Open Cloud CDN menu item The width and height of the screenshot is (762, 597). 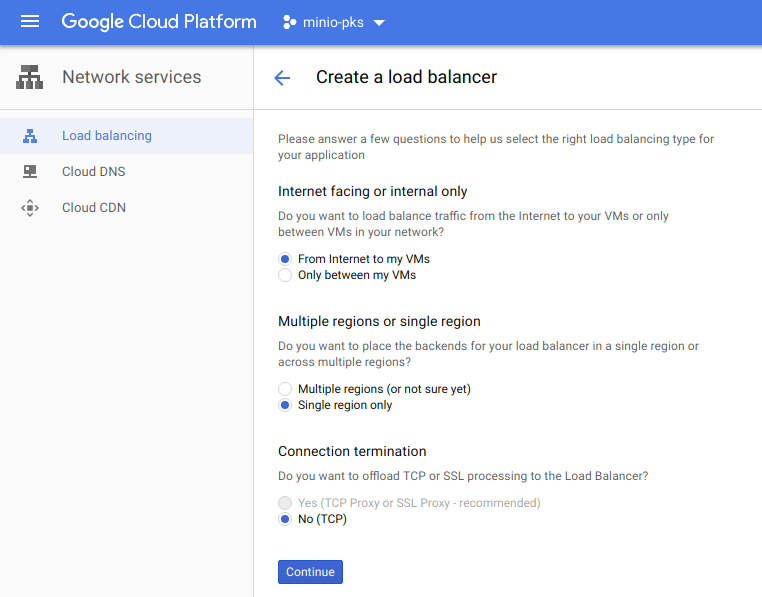point(93,208)
